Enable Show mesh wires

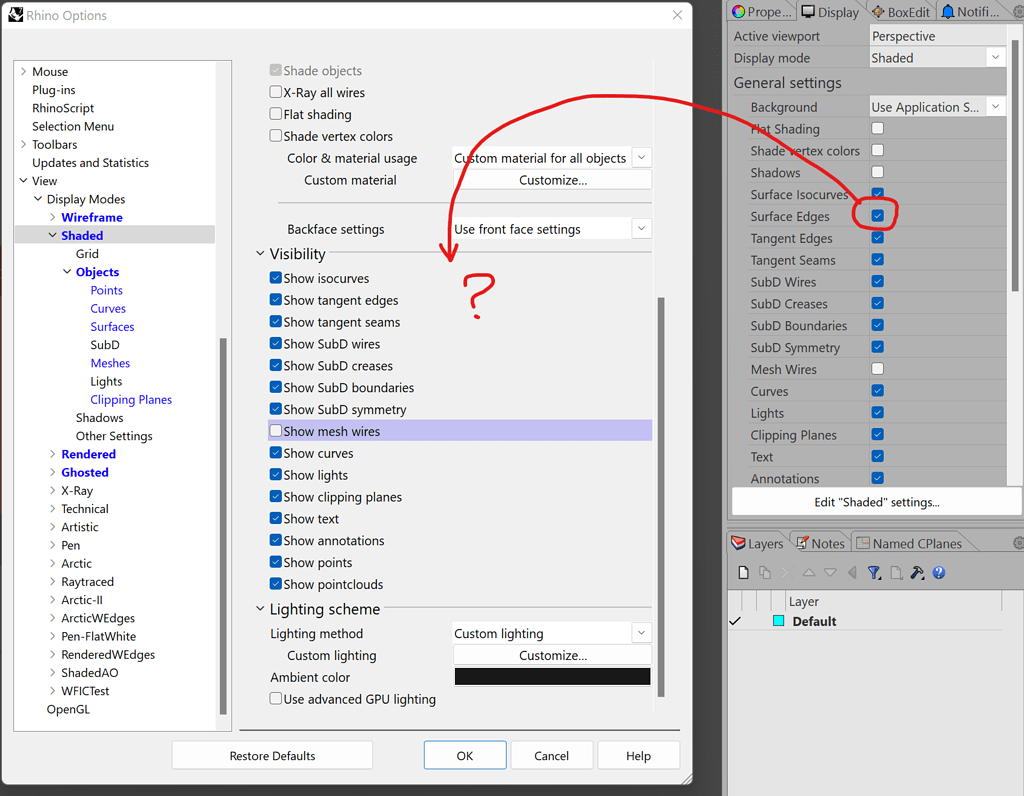pyautogui.click(x=275, y=430)
